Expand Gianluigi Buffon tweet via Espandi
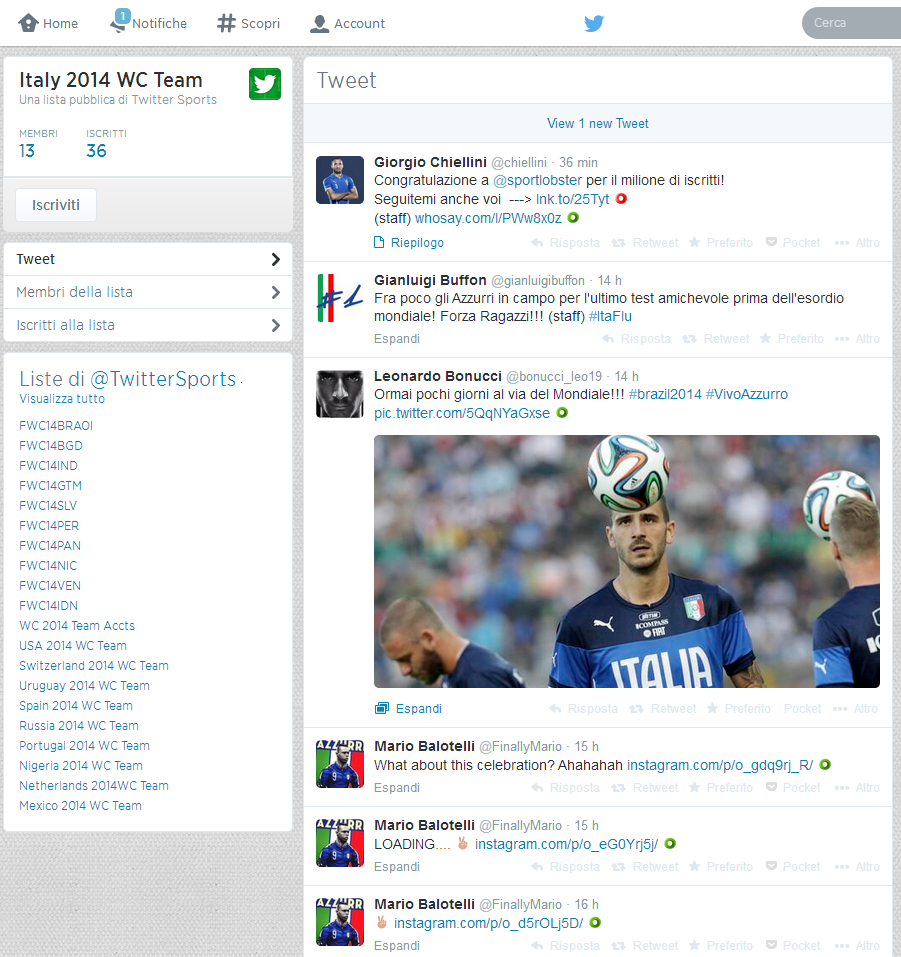This screenshot has width=901, height=957. tap(397, 339)
